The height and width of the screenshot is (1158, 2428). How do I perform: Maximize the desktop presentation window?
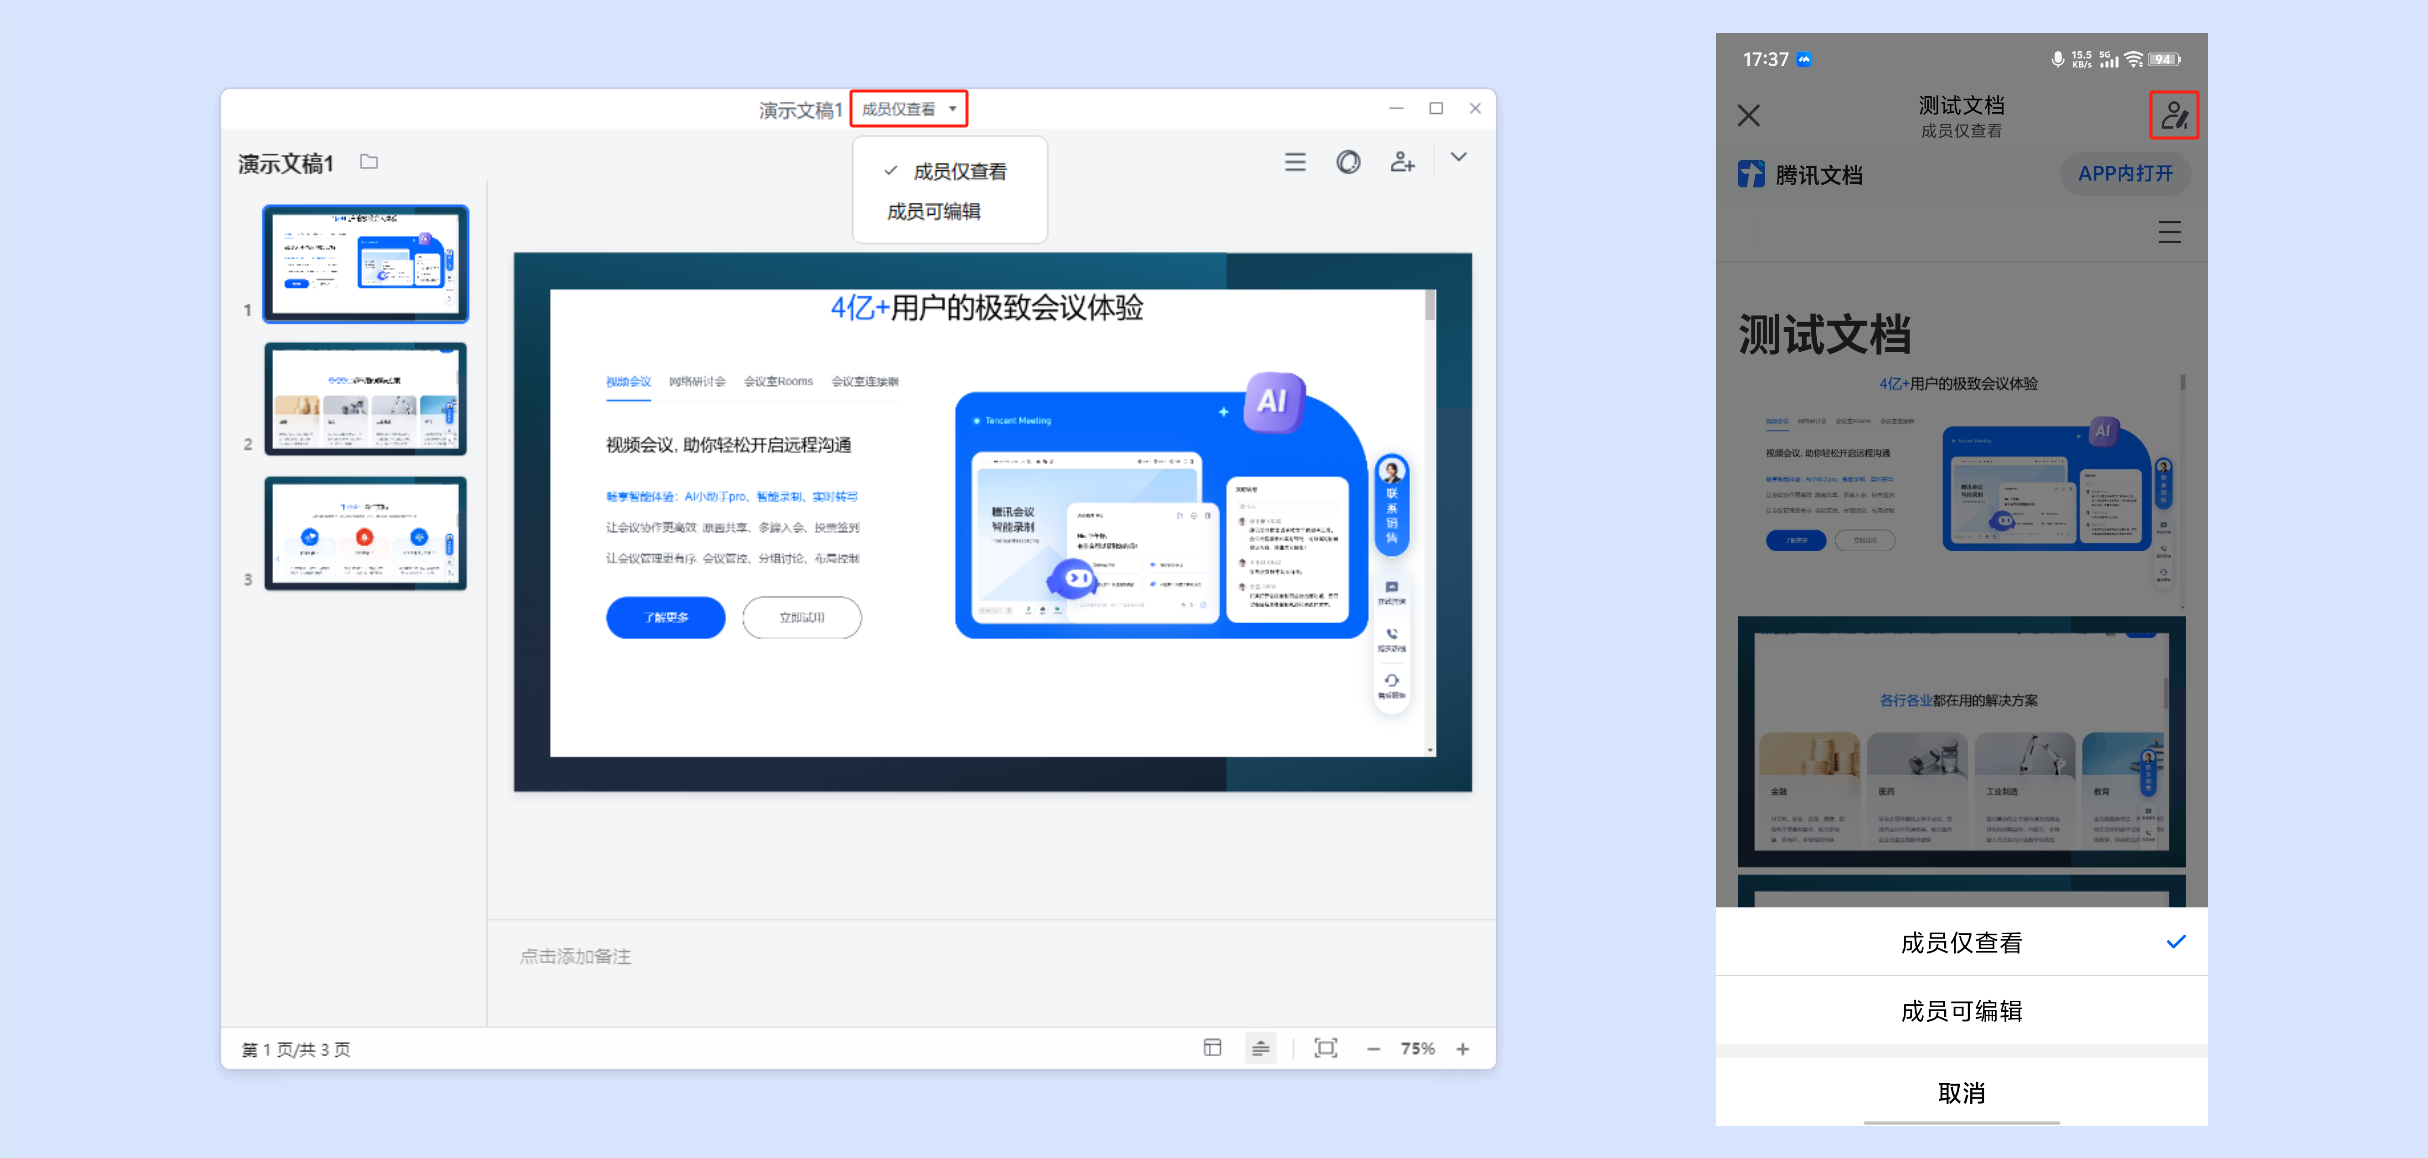pyautogui.click(x=1436, y=108)
